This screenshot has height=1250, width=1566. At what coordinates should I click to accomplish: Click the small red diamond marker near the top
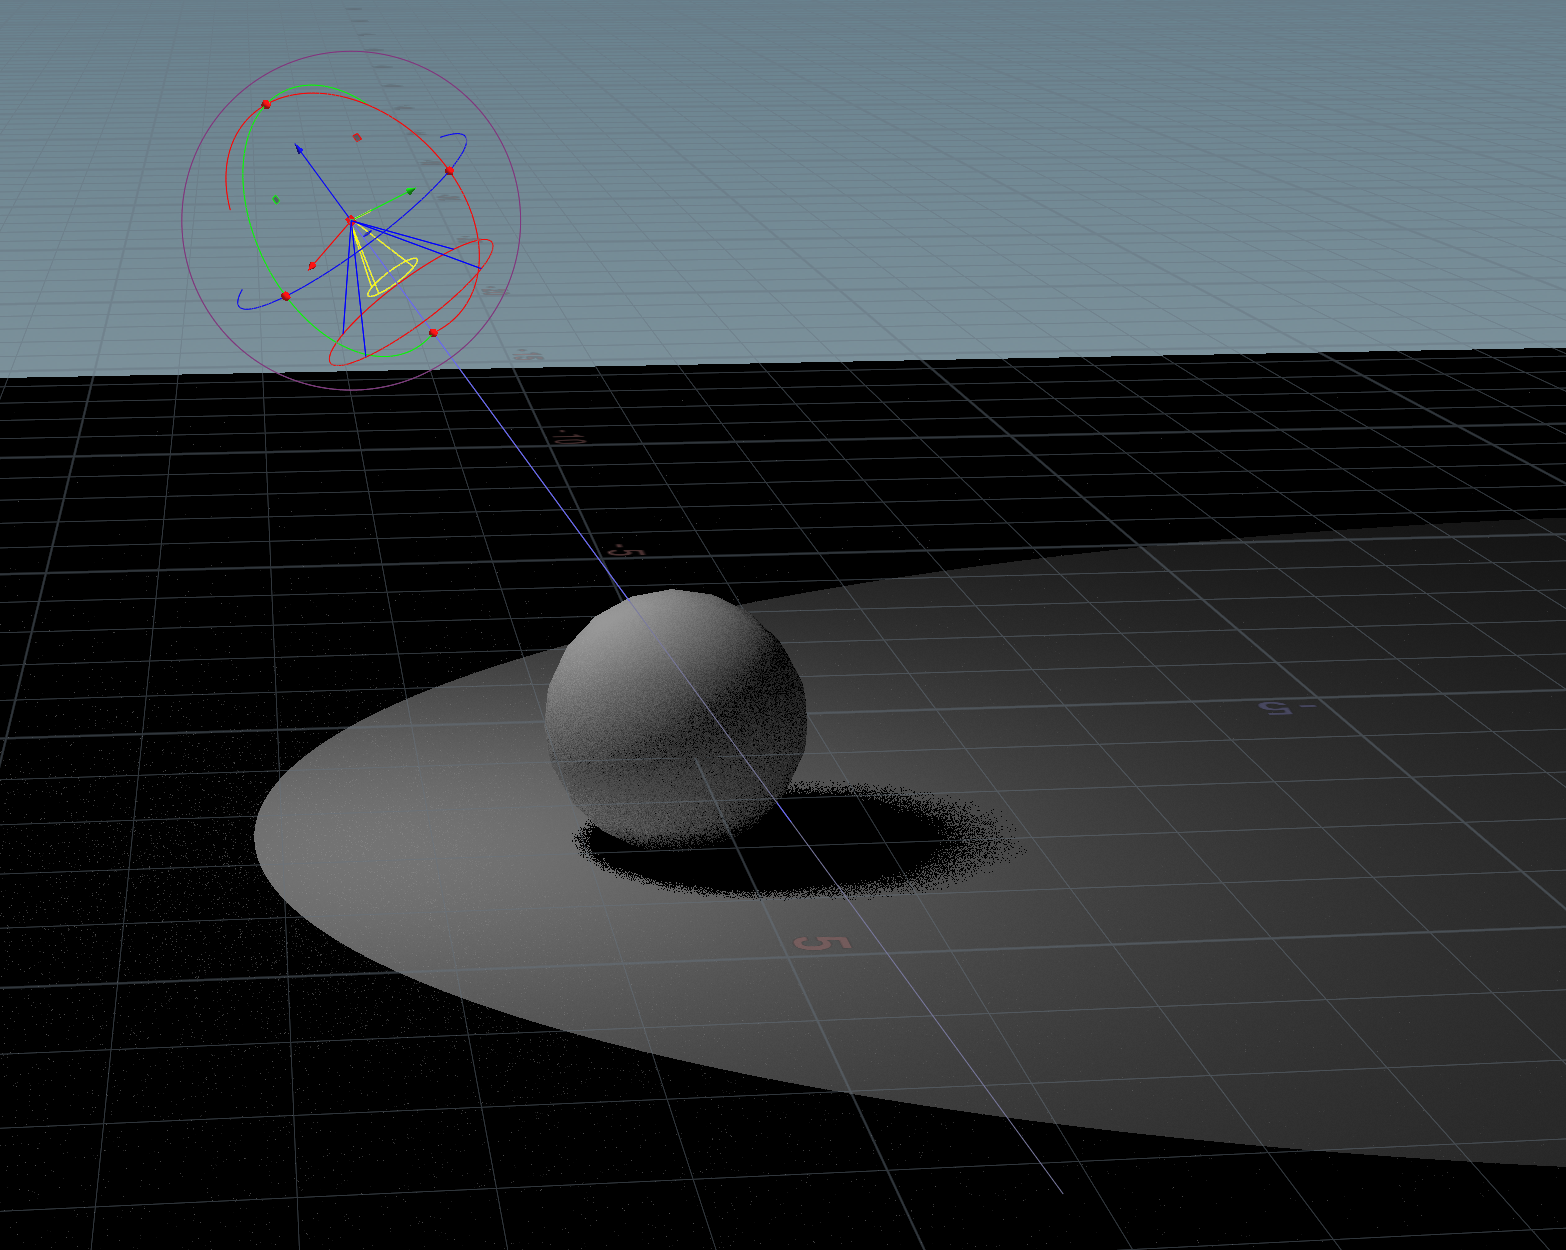tap(357, 136)
